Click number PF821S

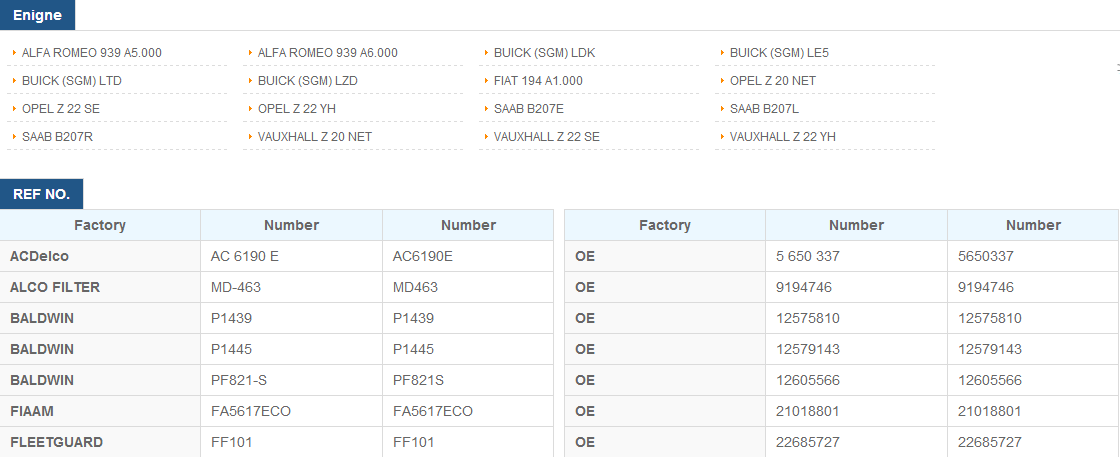419,381
